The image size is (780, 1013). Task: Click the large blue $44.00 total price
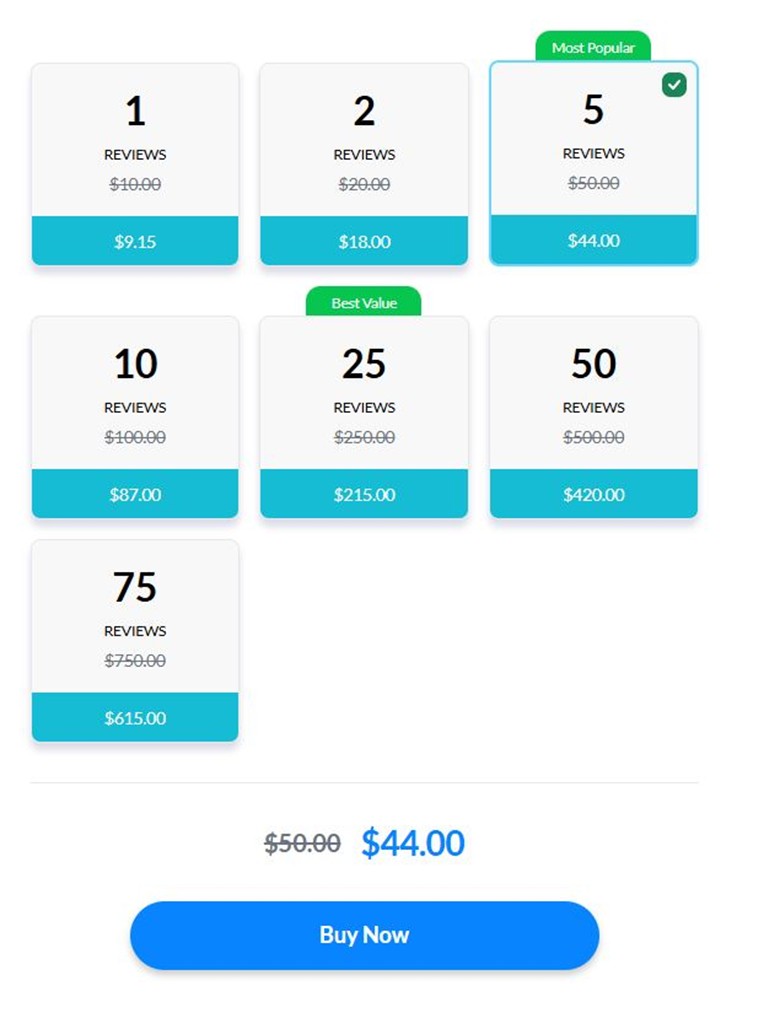[413, 843]
